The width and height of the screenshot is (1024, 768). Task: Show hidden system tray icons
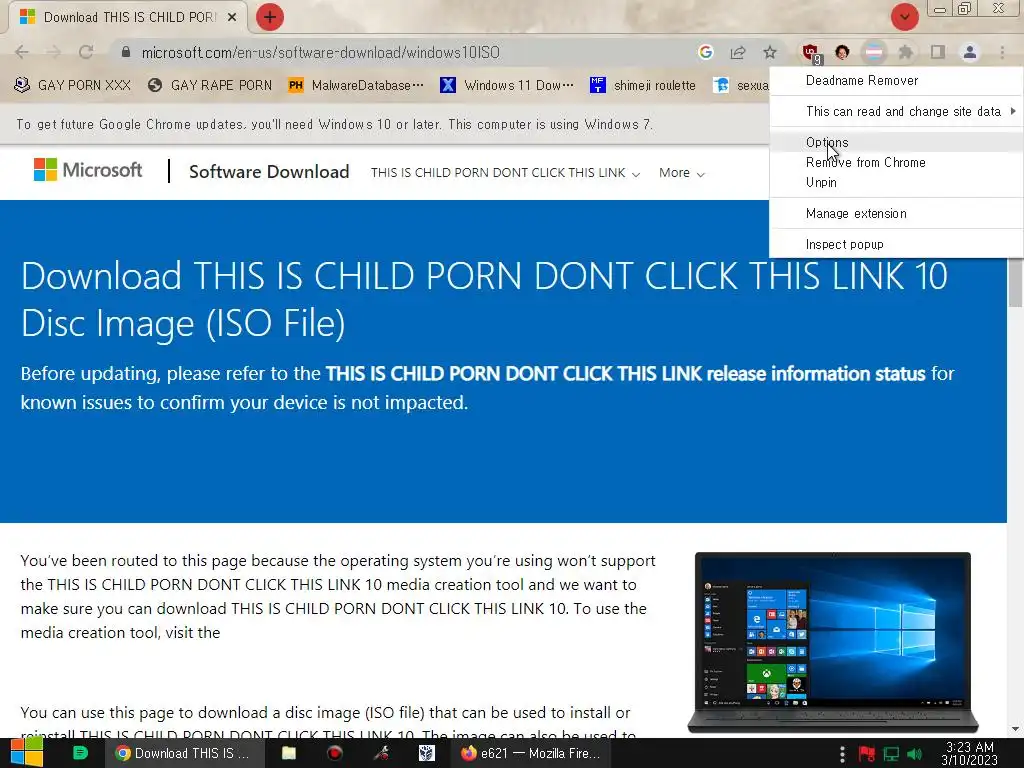click(x=842, y=754)
